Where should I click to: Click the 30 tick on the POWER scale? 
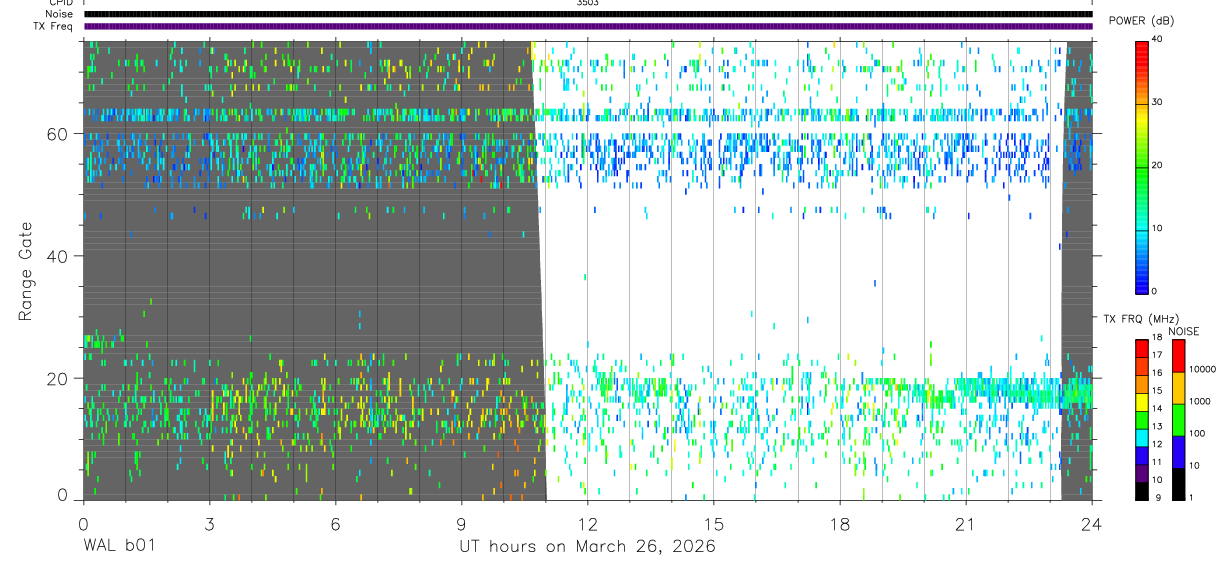coord(1157,102)
